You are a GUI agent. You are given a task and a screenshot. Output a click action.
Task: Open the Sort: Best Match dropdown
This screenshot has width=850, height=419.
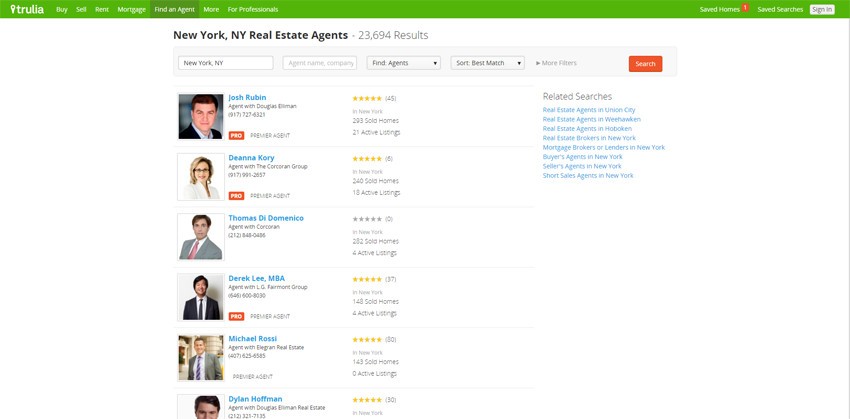[487, 63]
